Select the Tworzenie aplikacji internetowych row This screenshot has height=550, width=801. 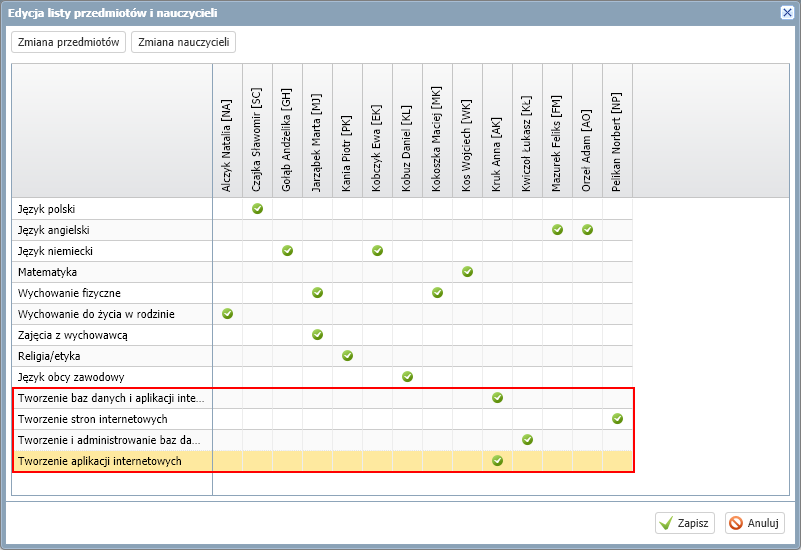[x=322, y=461]
